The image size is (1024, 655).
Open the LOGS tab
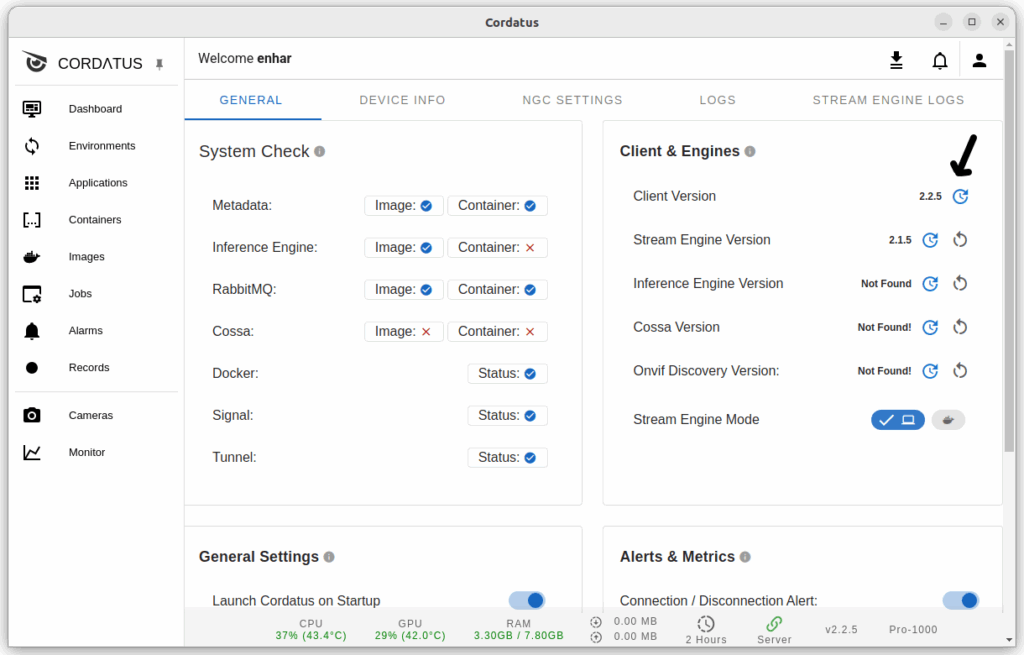tap(718, 100)
